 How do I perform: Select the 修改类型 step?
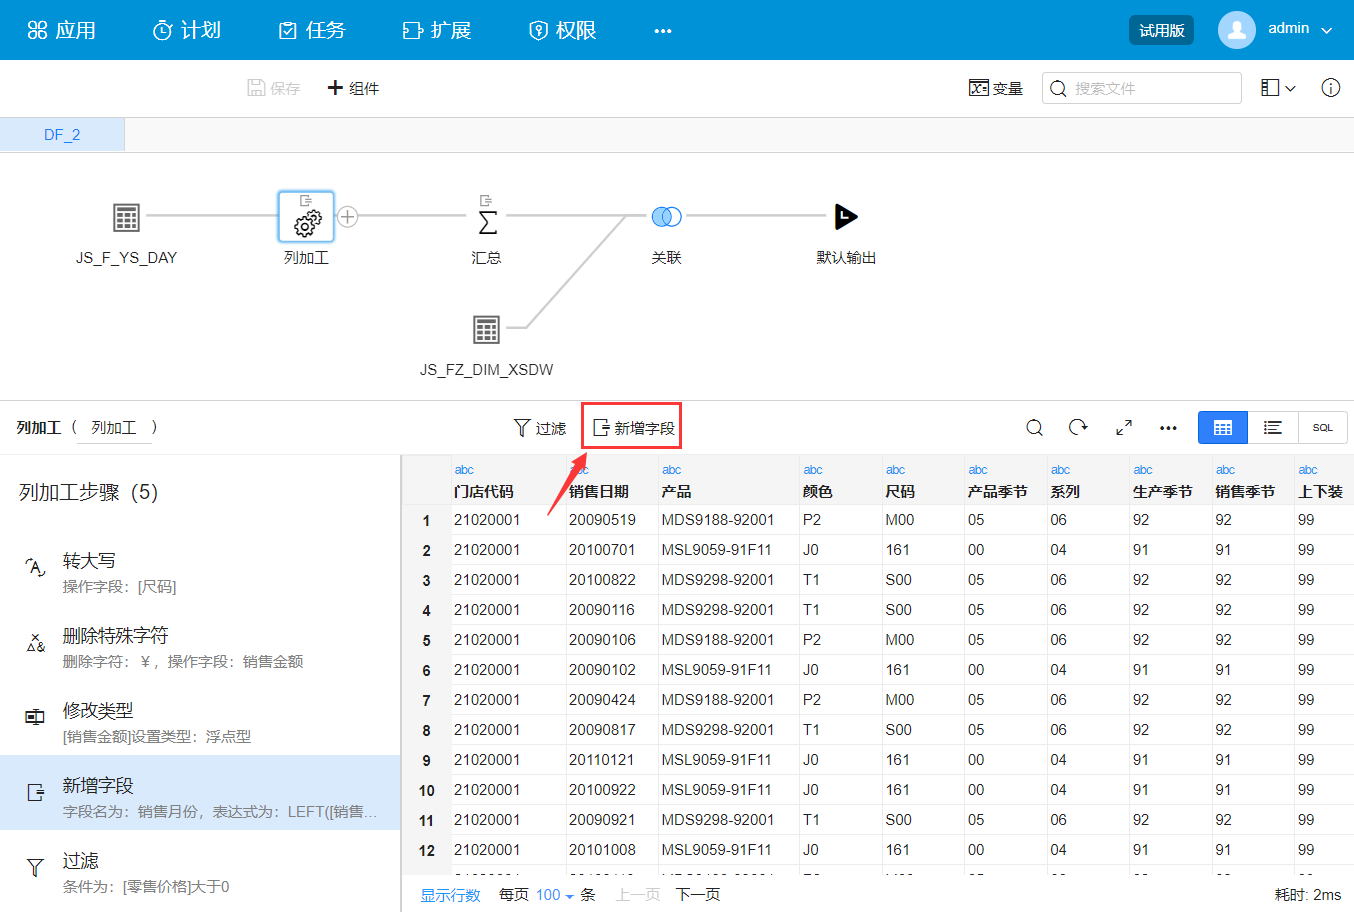coord(200,722)
